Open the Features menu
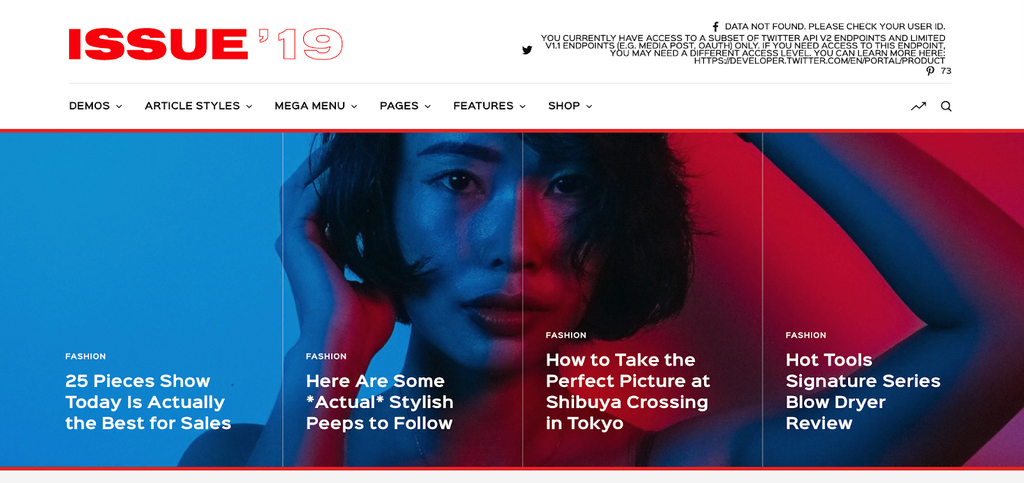The image size is (1024, 483). coord(489,106)
